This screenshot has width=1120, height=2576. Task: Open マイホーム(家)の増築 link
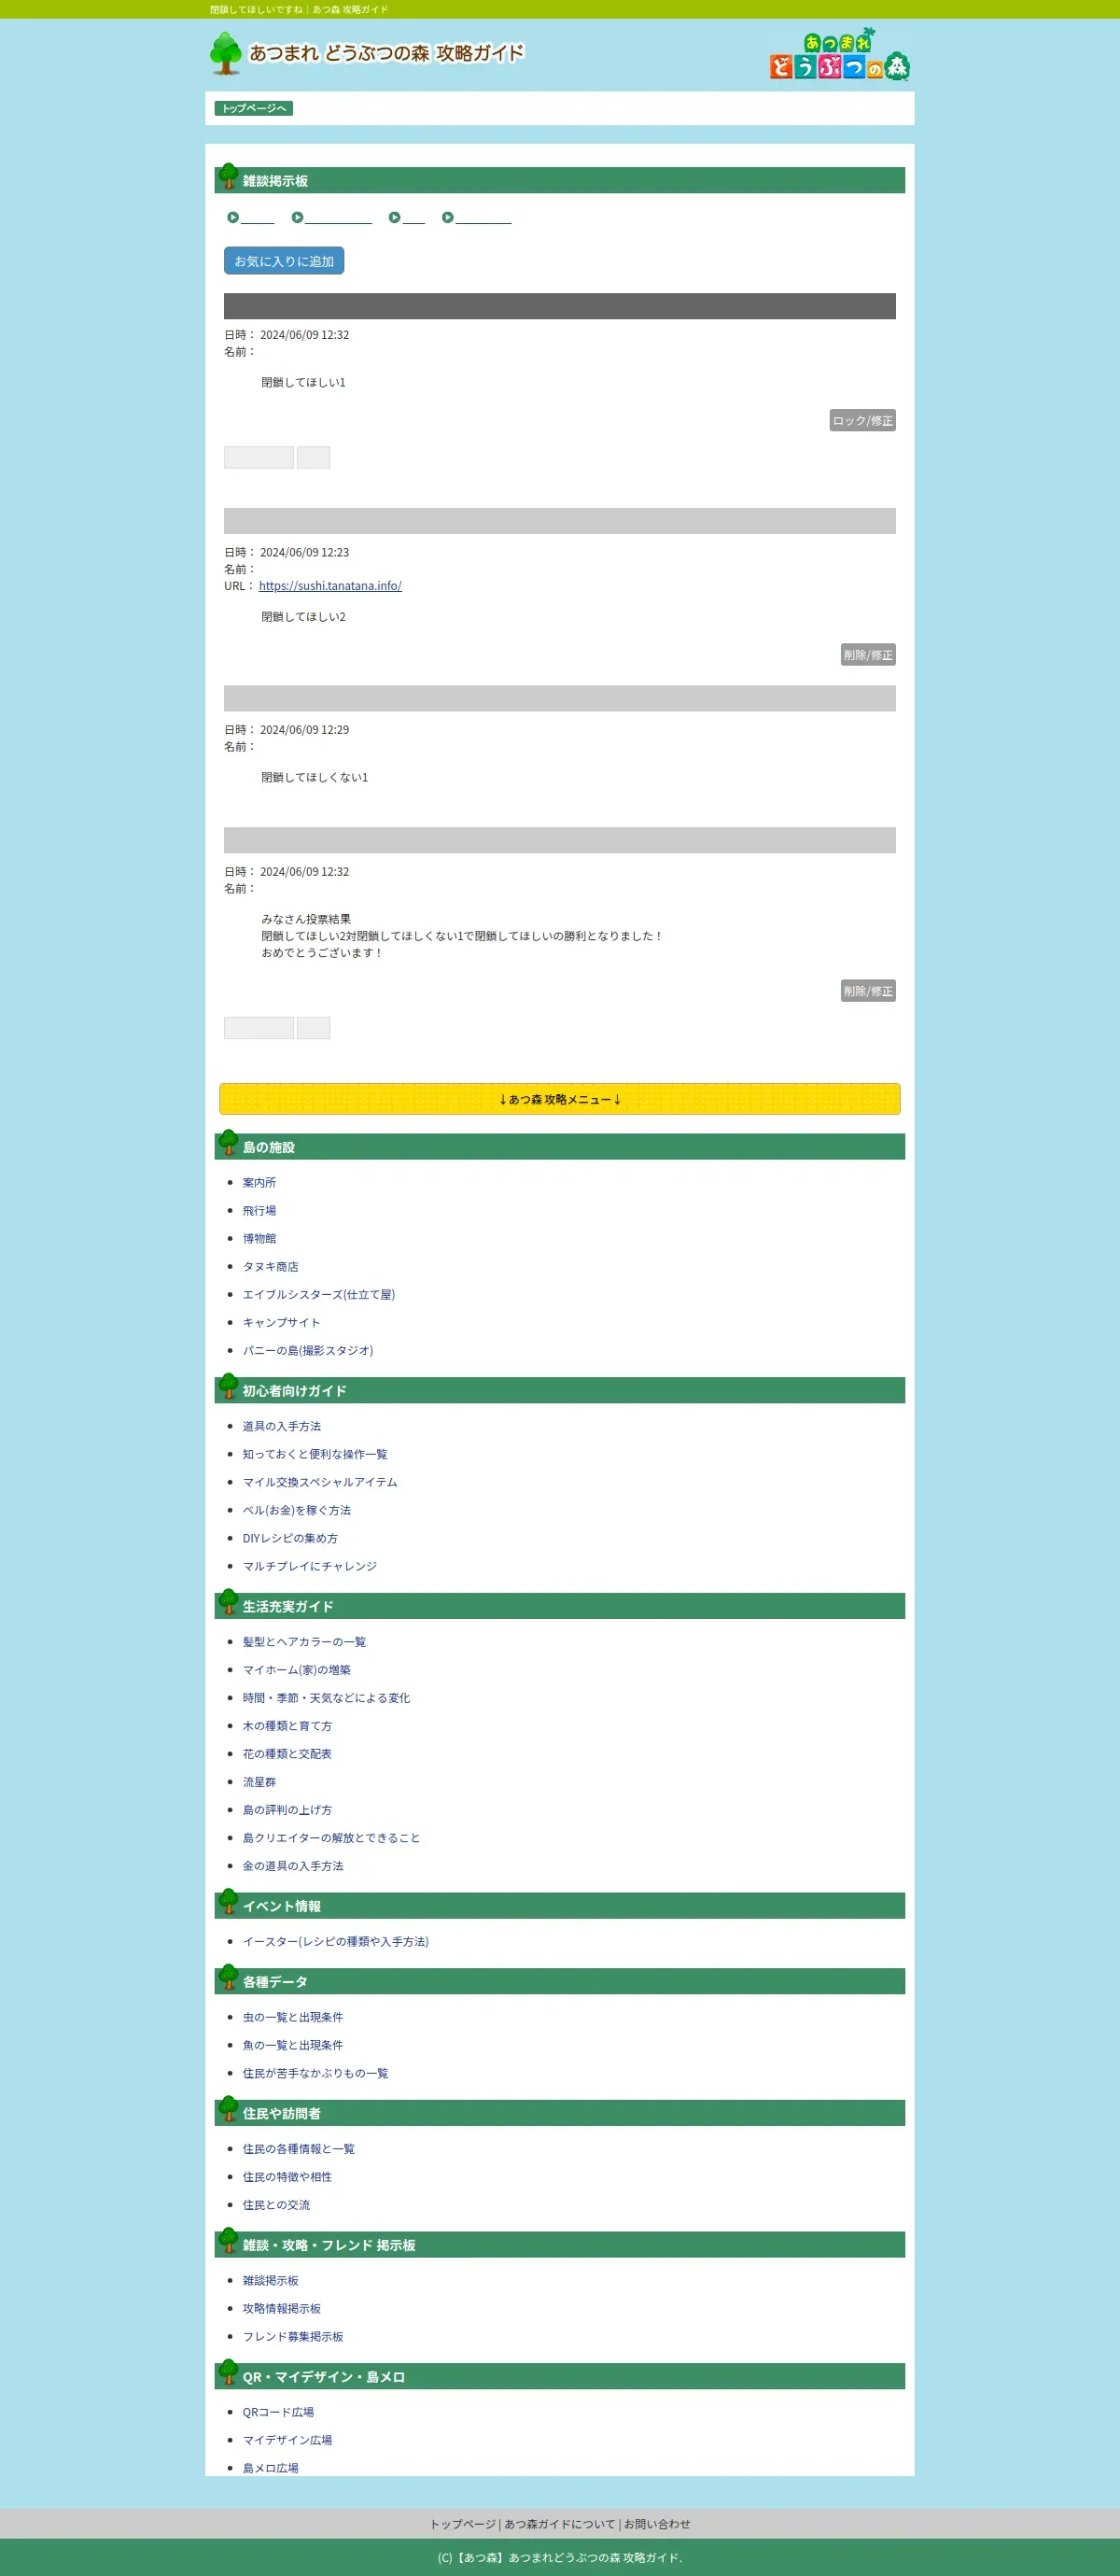pyautogui.click(x=297, y=1670)
